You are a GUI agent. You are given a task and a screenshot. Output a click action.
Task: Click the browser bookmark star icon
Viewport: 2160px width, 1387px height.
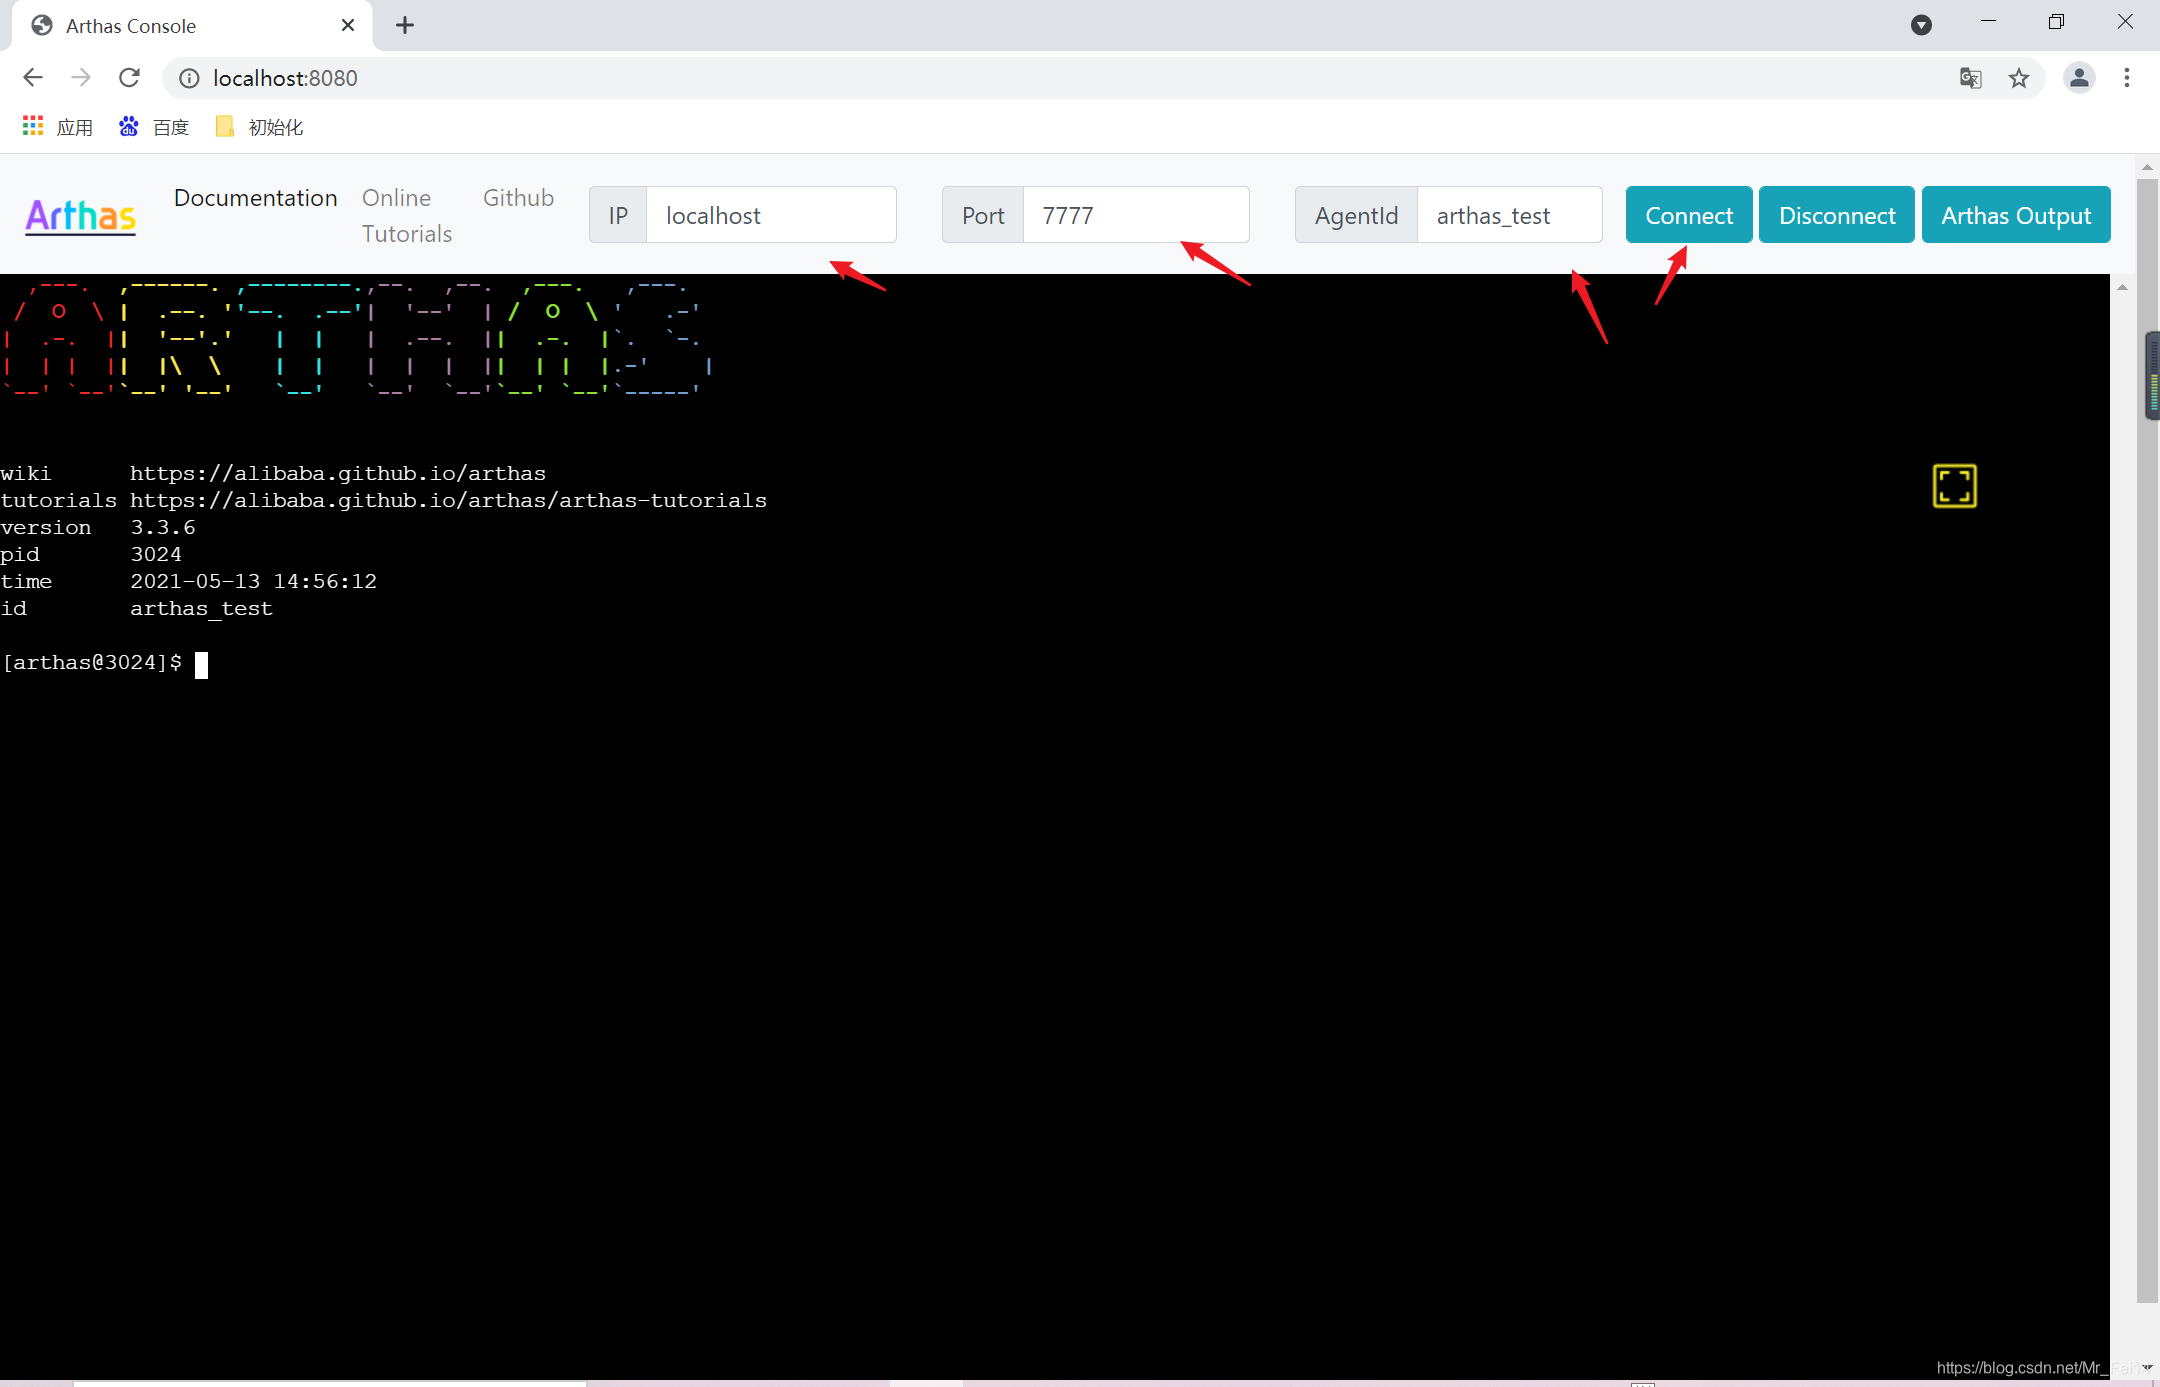[x=2021, y=77]
